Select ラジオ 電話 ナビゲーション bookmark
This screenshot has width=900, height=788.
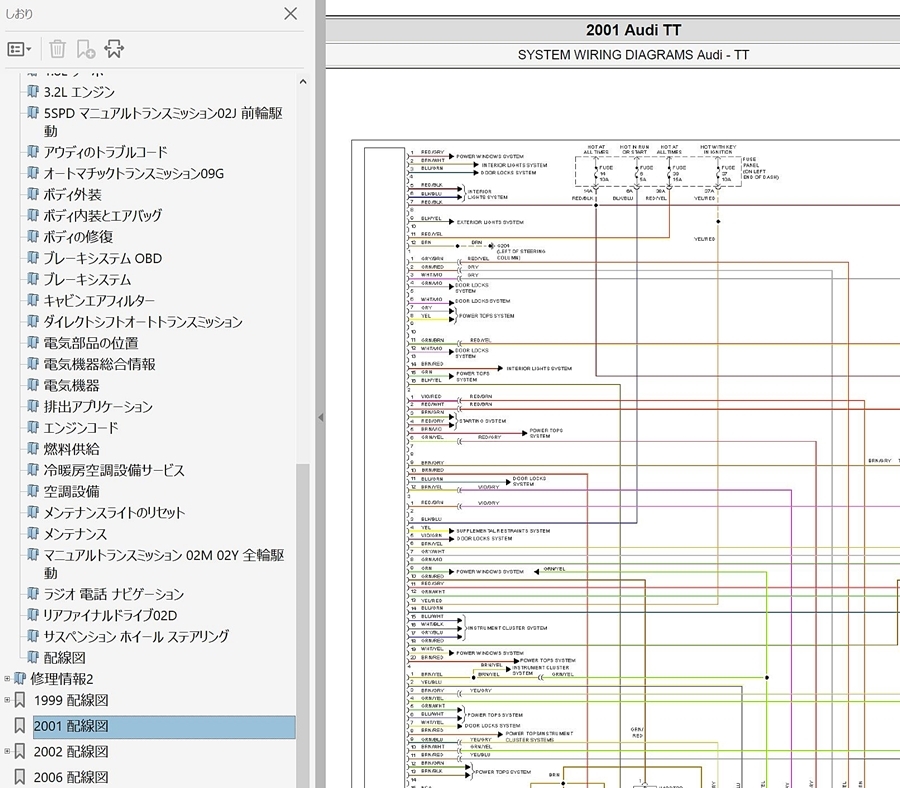tap(114, 594)
